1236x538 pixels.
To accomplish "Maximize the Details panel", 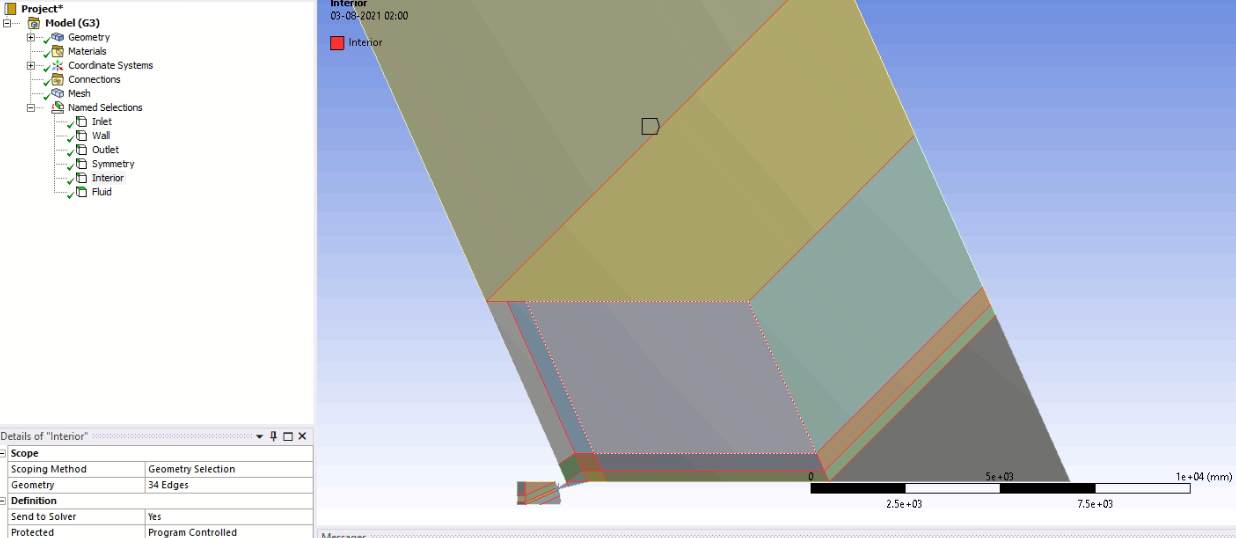I will click(x=288, y=437).
